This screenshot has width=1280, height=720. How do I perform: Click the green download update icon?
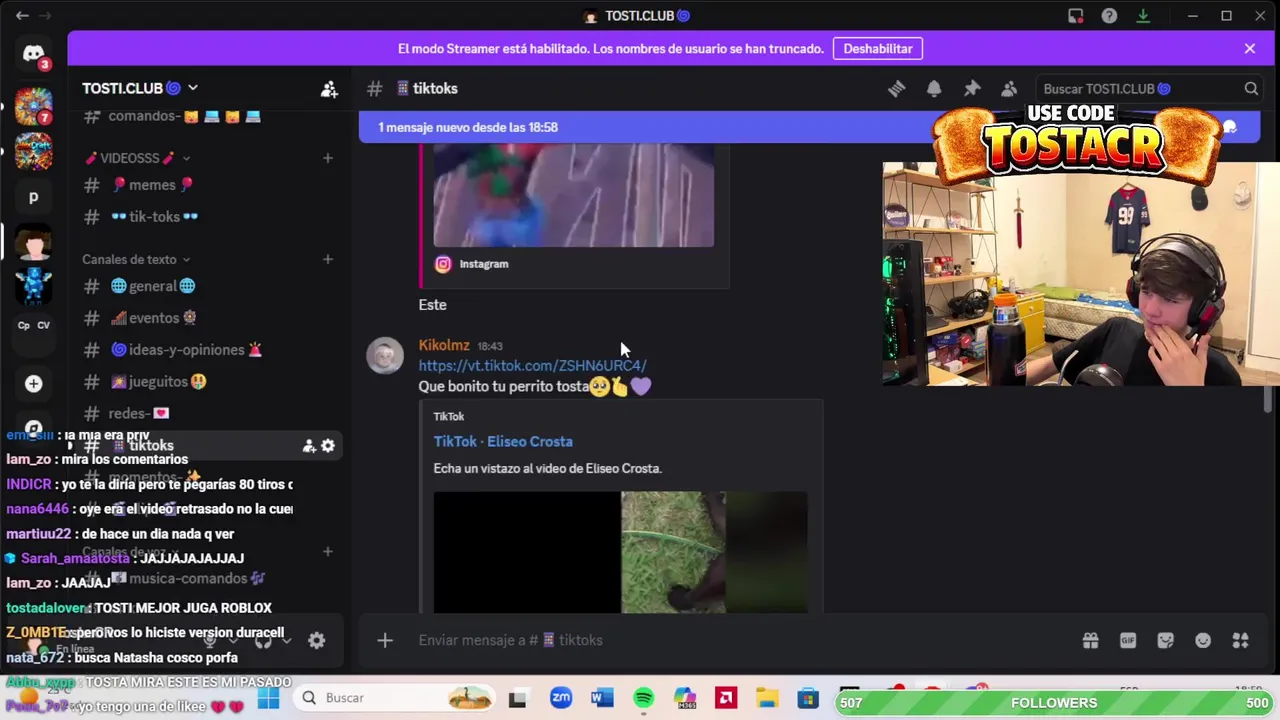click(1143, 16)
